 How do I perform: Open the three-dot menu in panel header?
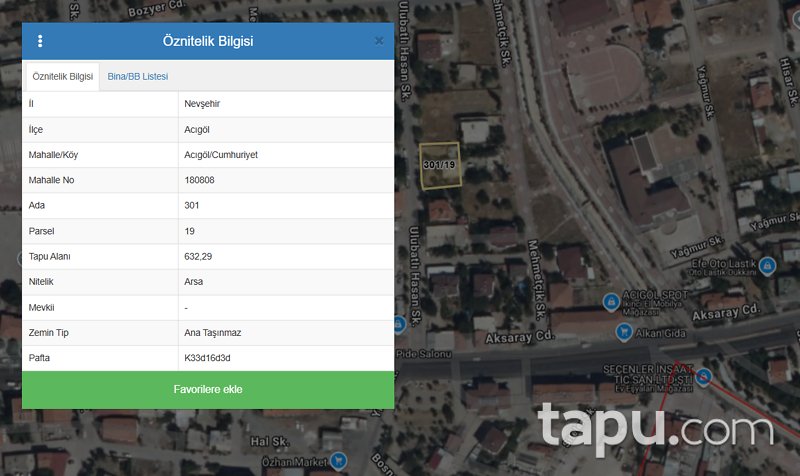pyautogui.click(x=40, y=41)
